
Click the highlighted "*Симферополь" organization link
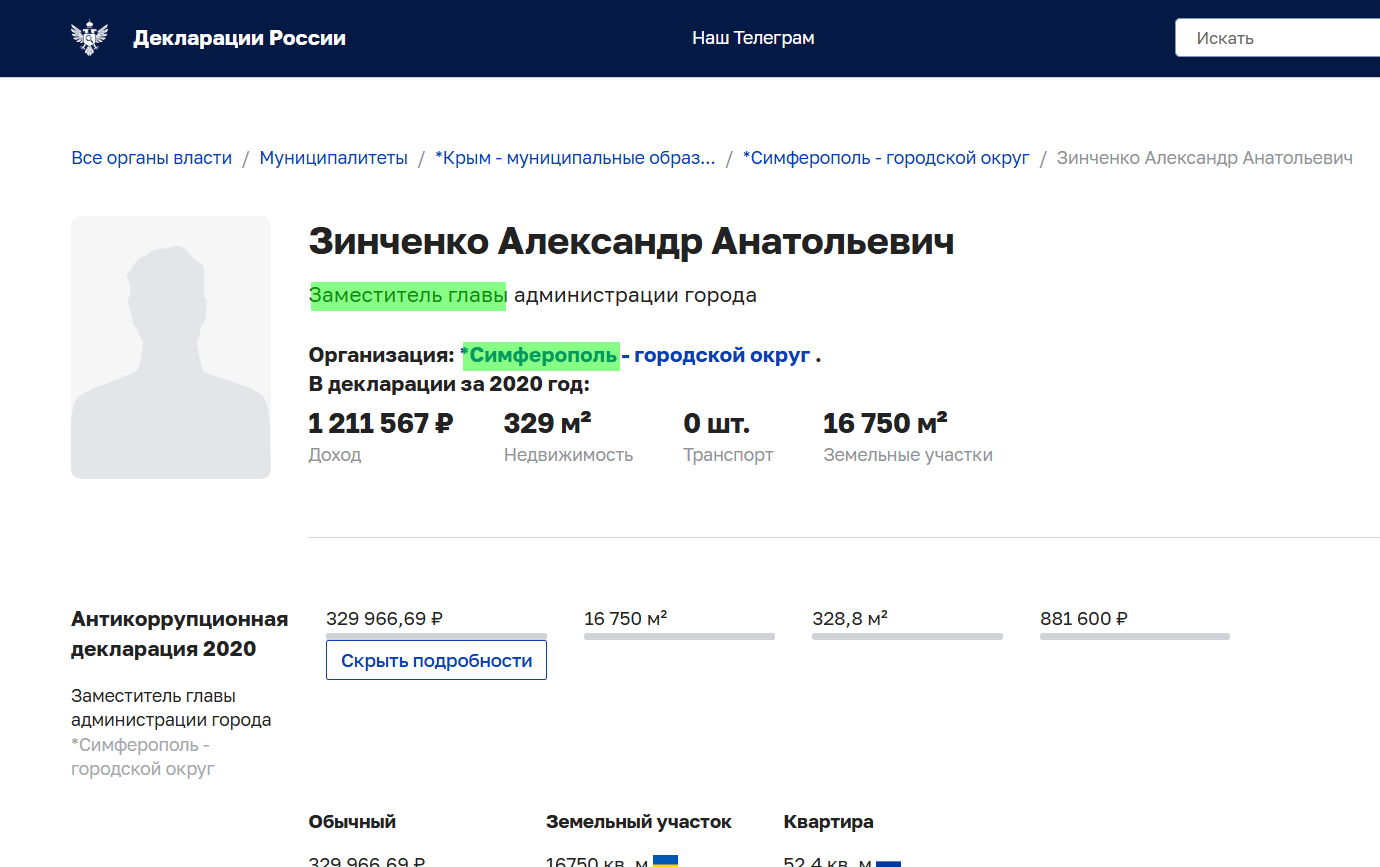[x=539, y=353]
